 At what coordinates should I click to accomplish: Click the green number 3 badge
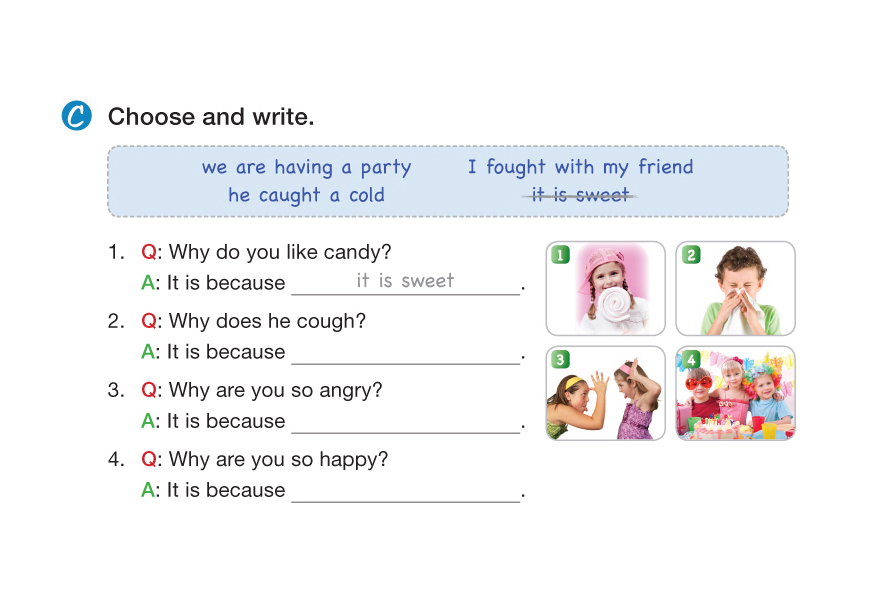pyautogui.click(x=561, y=360)
